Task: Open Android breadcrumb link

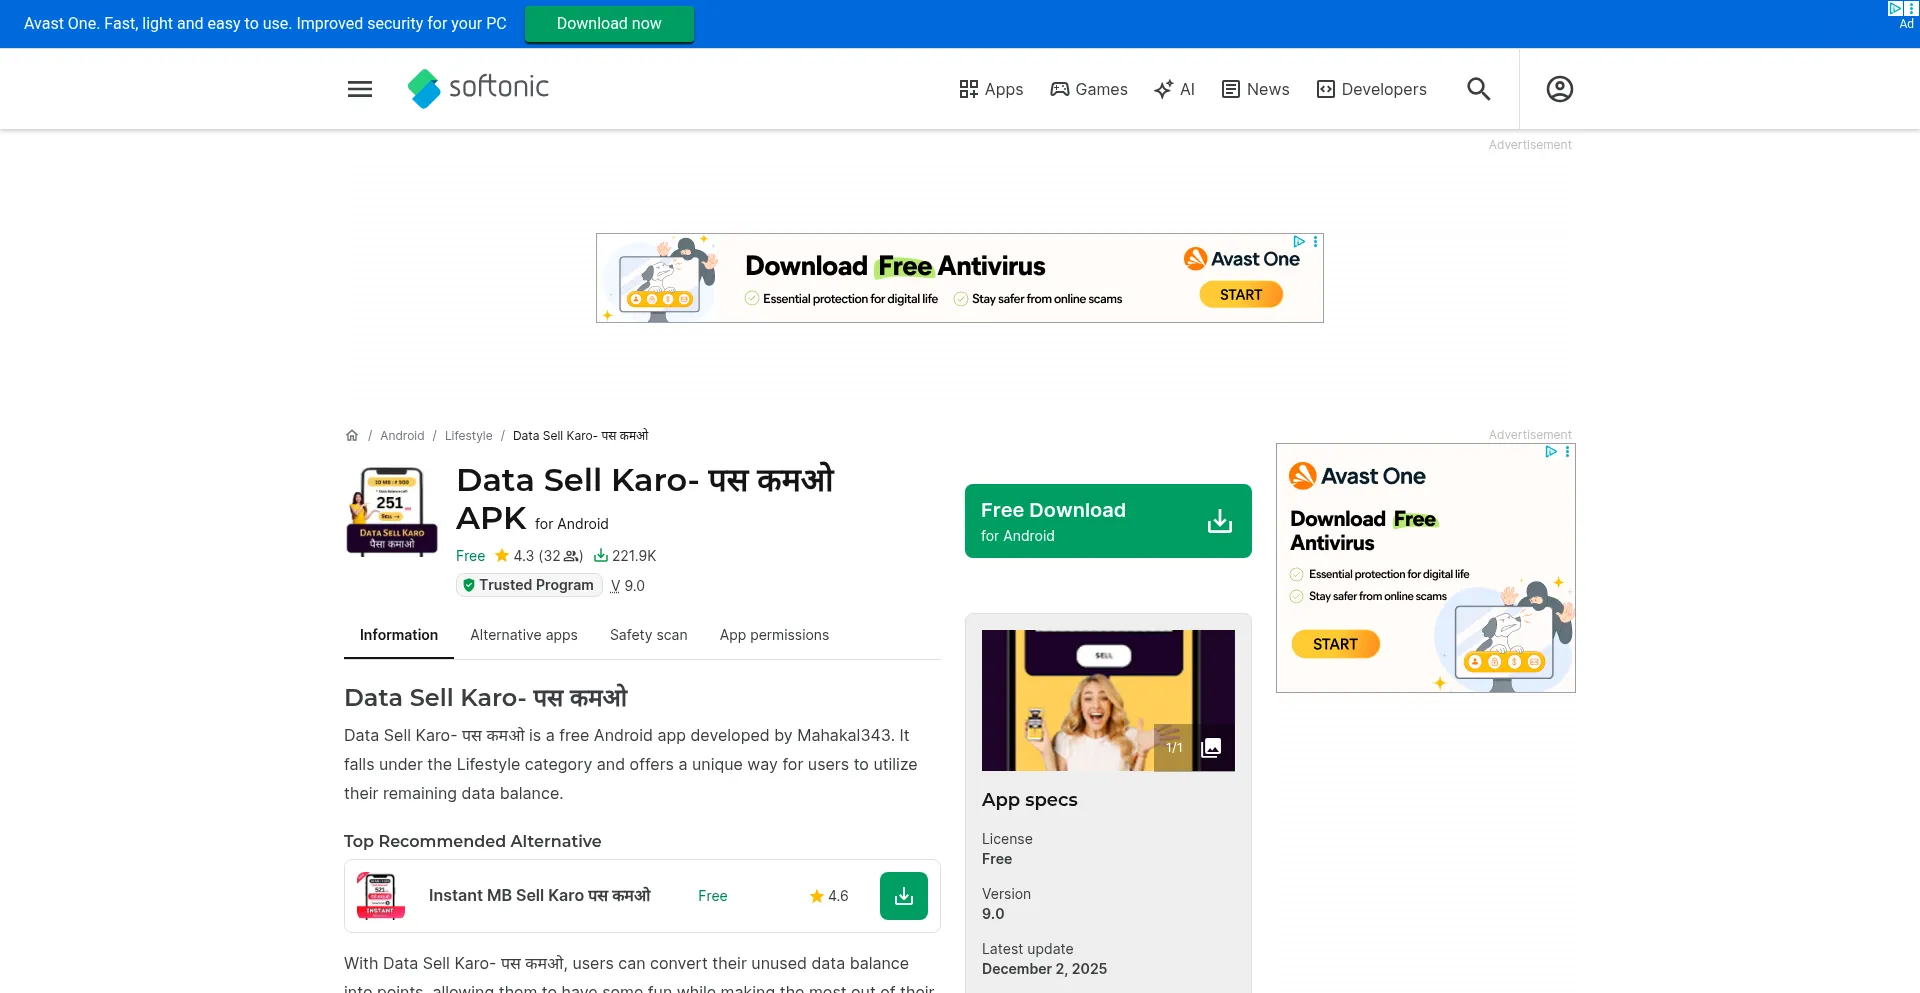Action: pyautogui.click(x=402, y=436)
